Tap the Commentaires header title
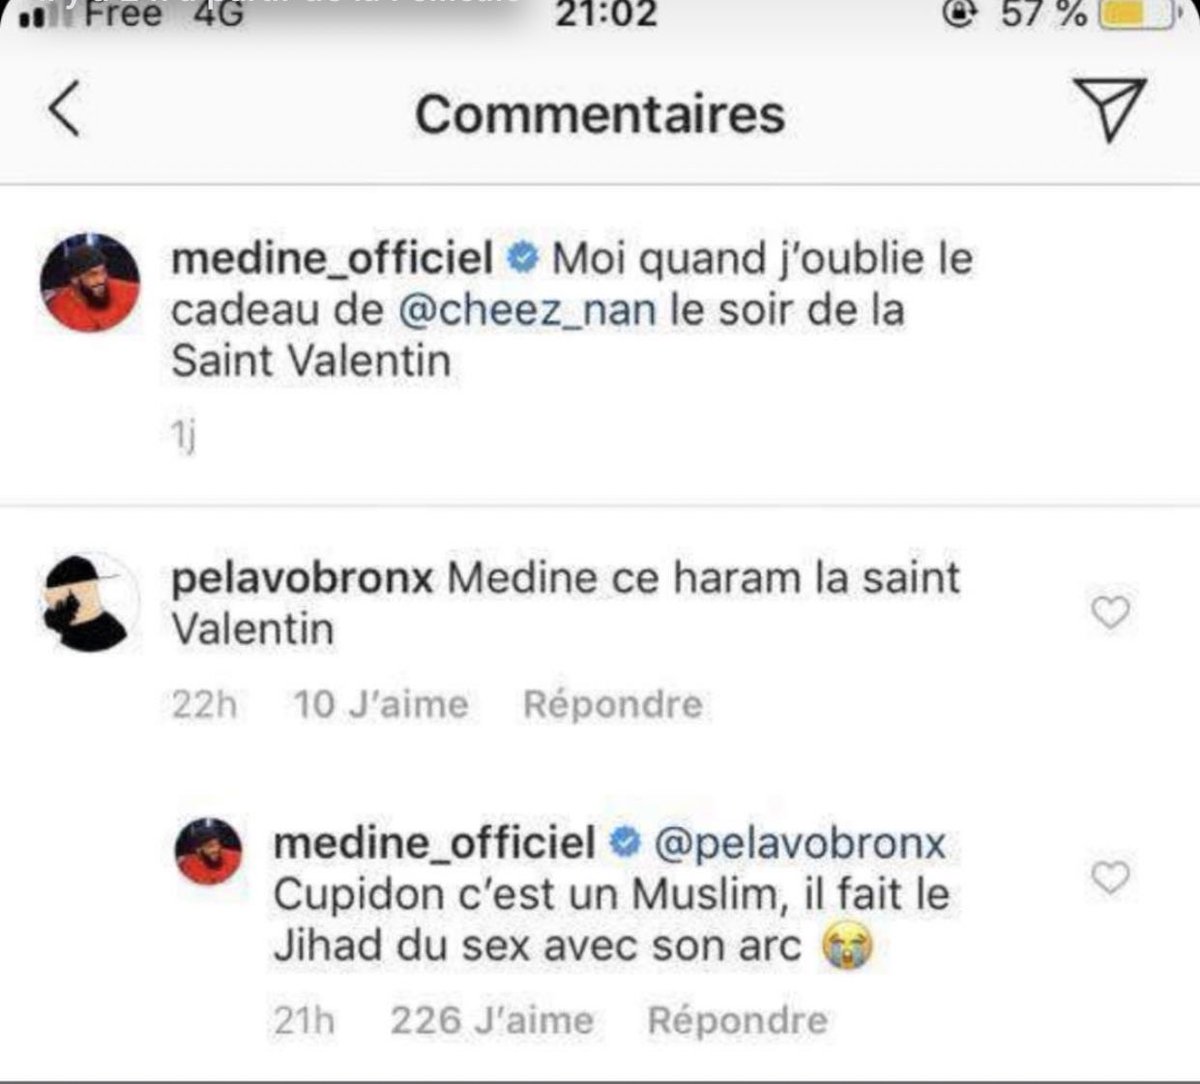The height and width of the screenshot is (1084, 1200). point(600,113)
